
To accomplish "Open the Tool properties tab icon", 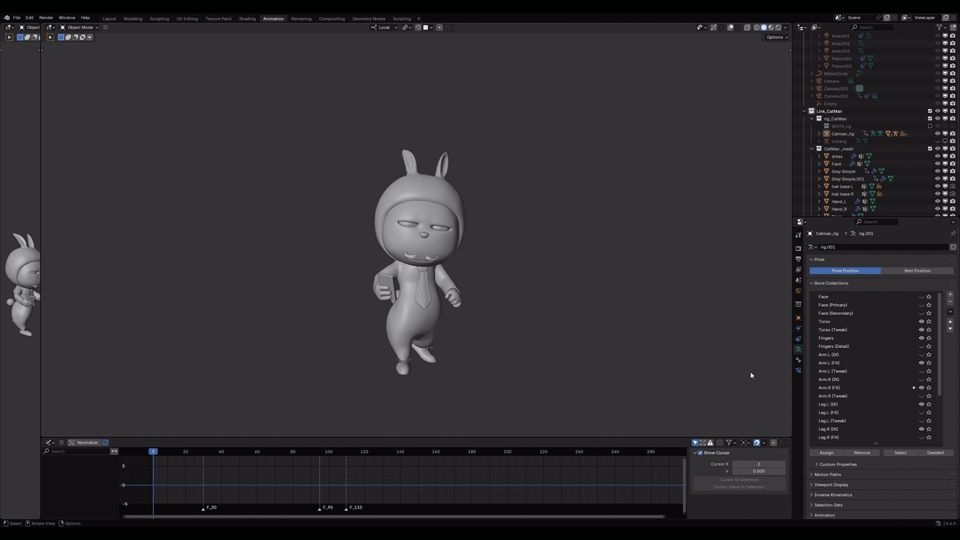I will (798, 235).
